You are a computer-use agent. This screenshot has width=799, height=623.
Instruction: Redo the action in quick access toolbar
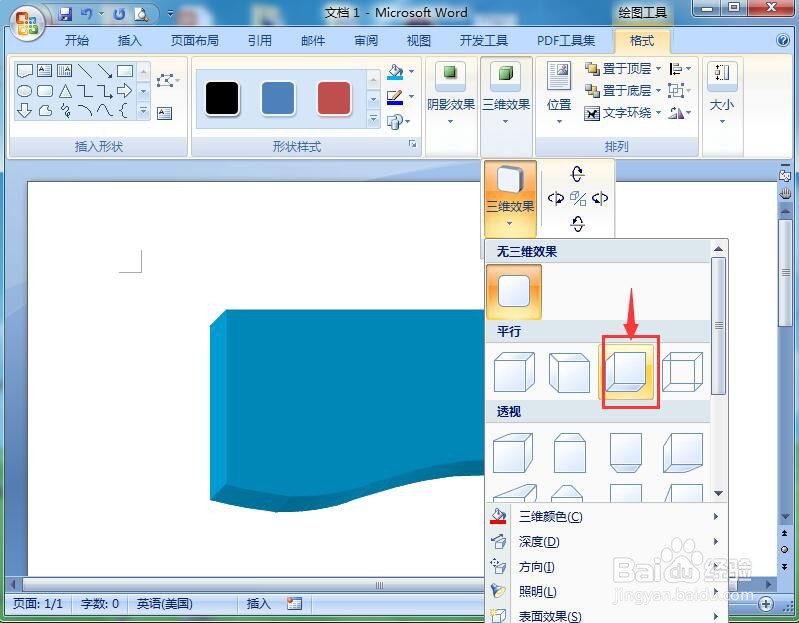tap(118, 14)
